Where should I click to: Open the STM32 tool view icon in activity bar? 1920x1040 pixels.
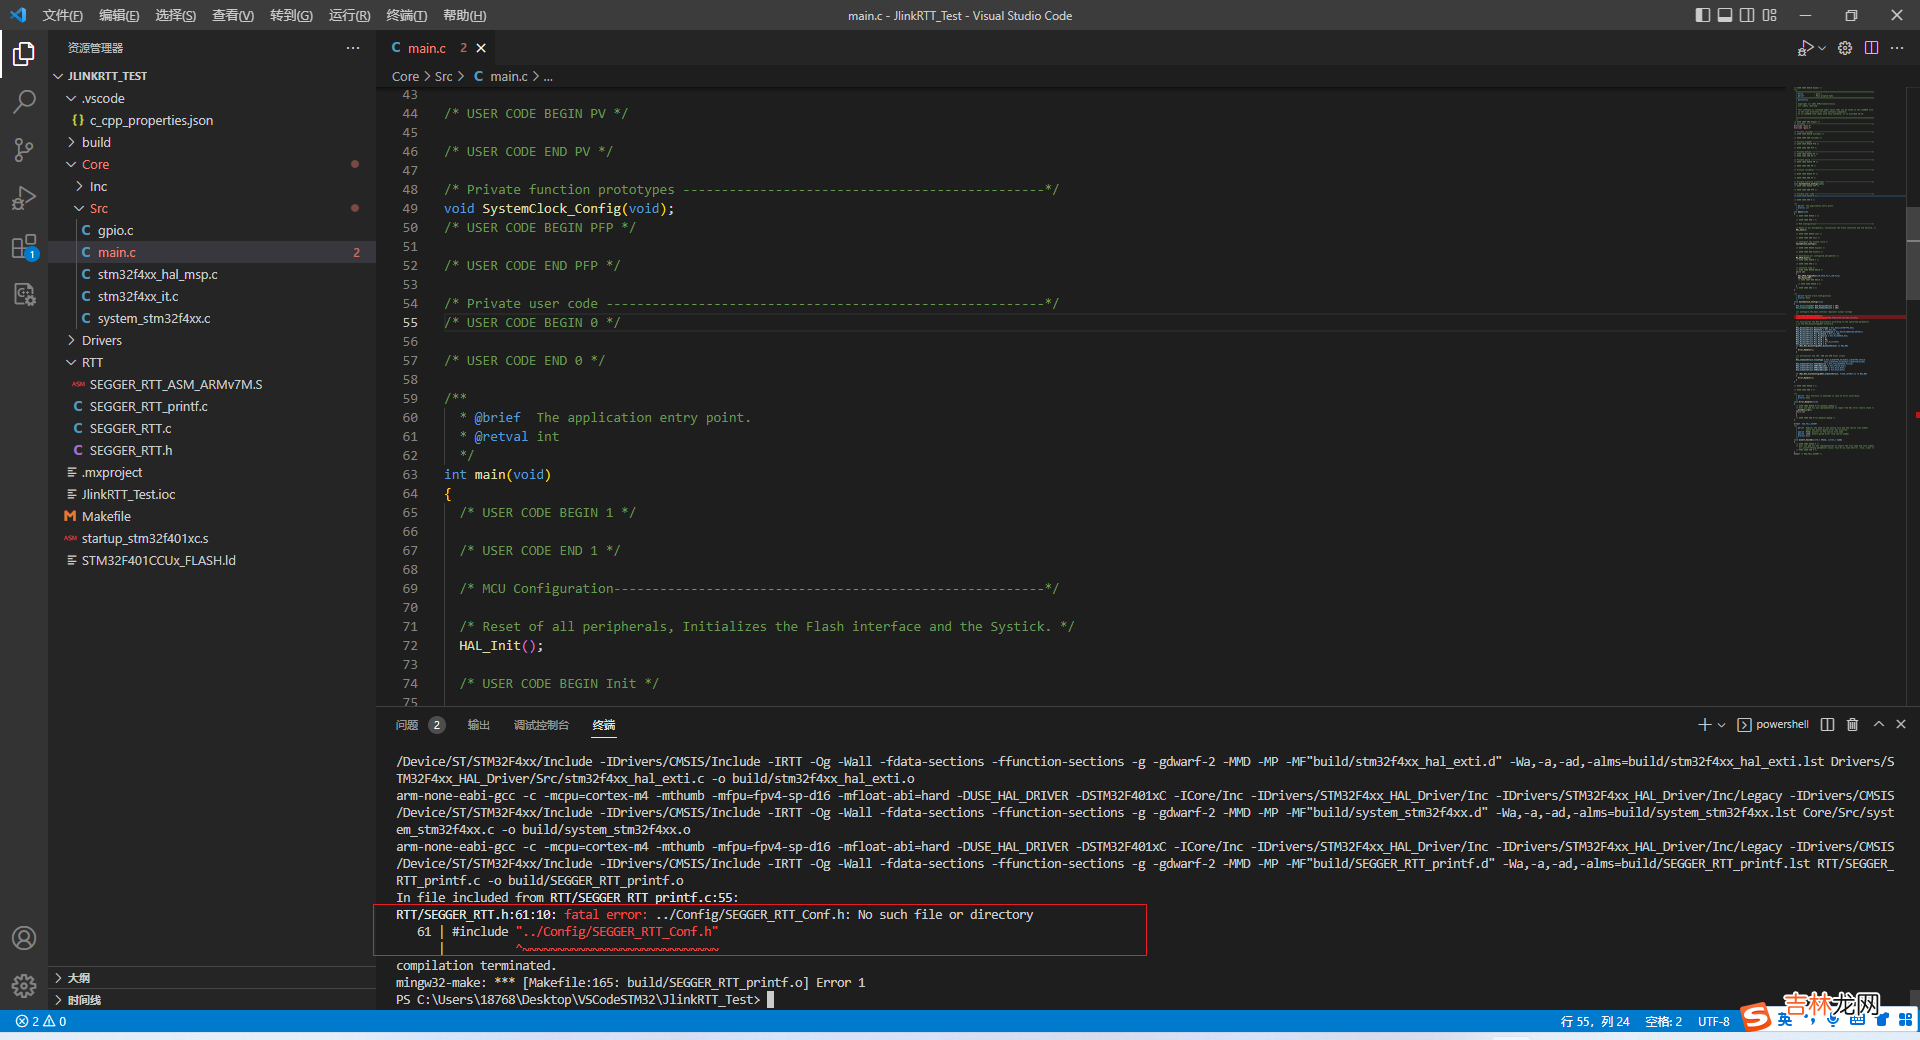(24, 294)
